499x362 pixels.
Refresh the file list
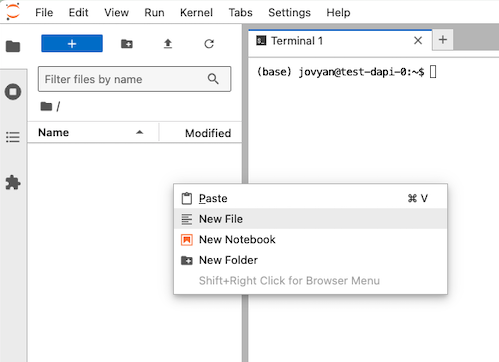click(x=209, y=44)
